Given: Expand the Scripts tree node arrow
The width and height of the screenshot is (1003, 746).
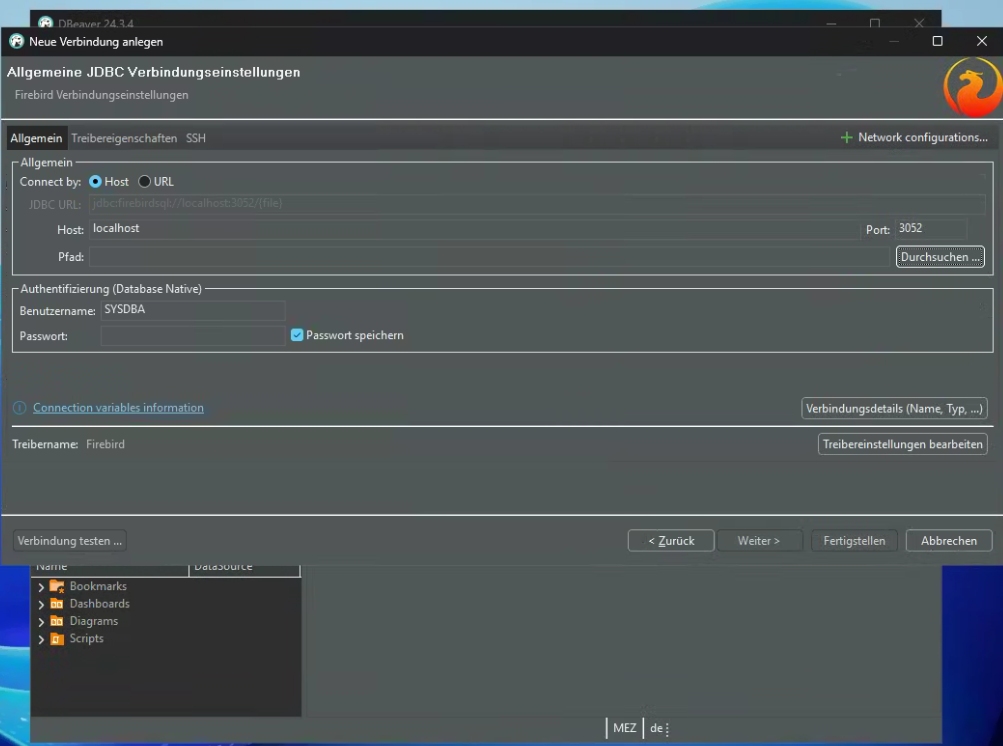Looking at the screenshot, I should [41, 639].
